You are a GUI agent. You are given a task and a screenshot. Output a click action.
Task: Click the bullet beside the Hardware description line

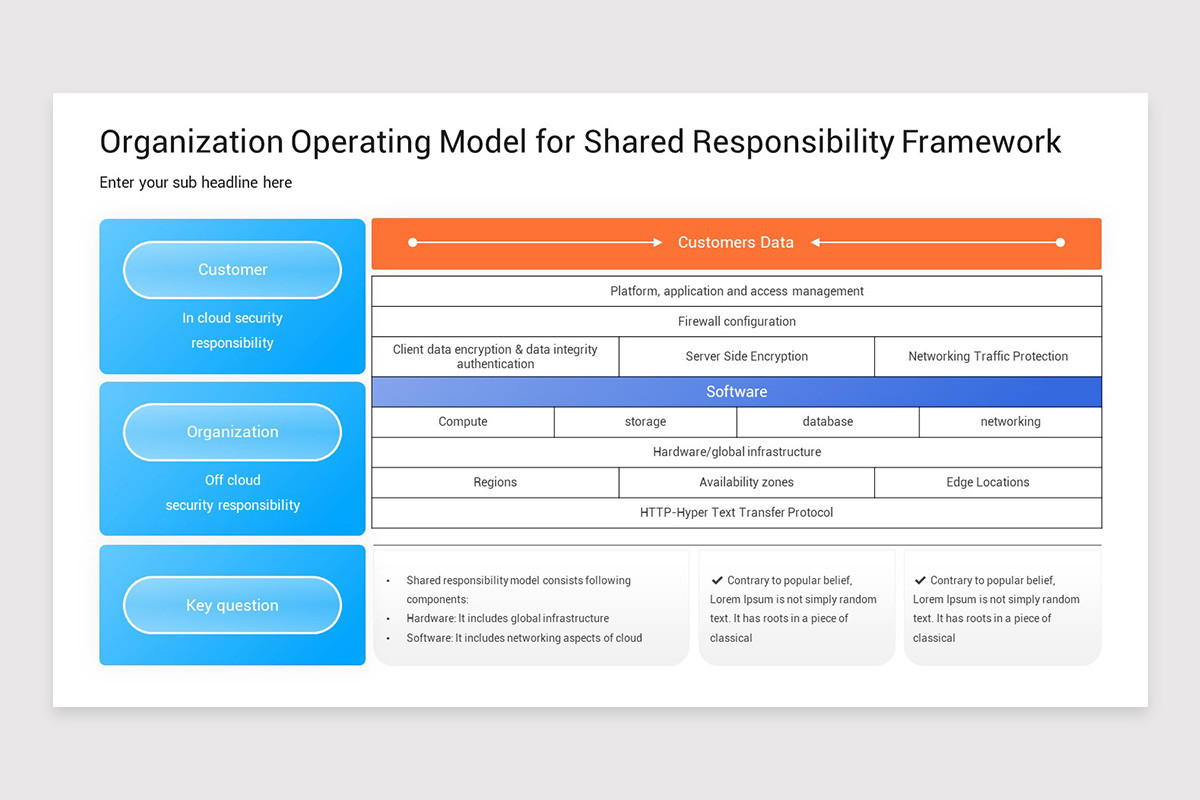390,618
